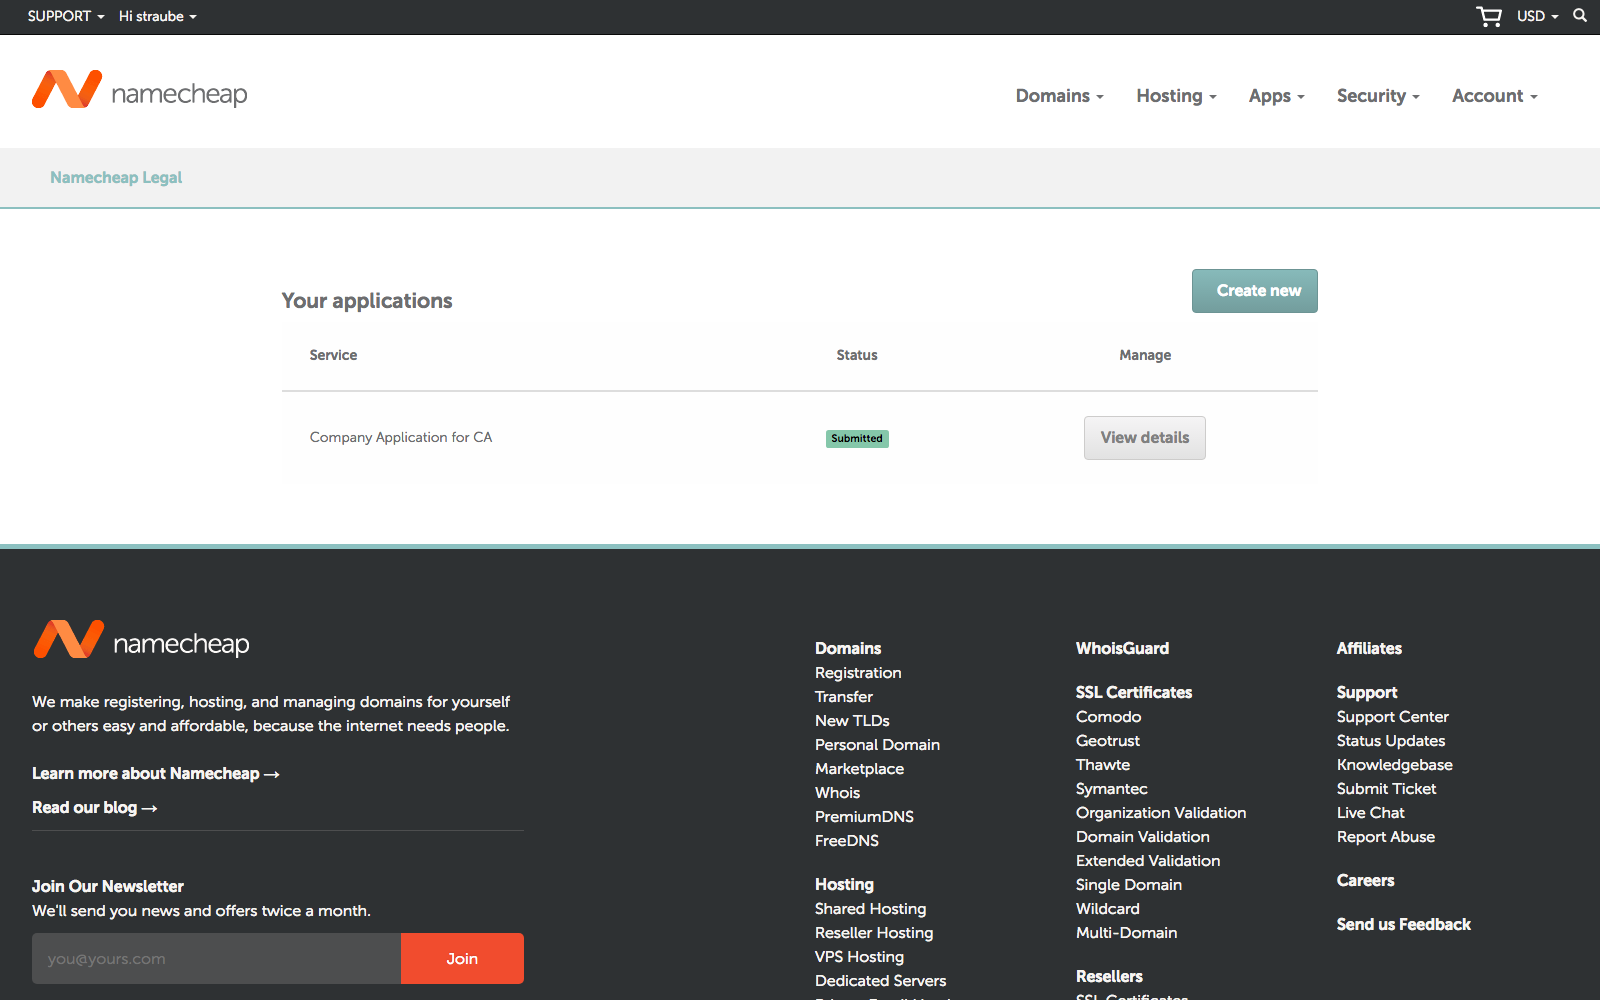Screen dimensions: 1600x1000
Task: Open the VPS Hosting footer link
Action: (x=859, y=957)
